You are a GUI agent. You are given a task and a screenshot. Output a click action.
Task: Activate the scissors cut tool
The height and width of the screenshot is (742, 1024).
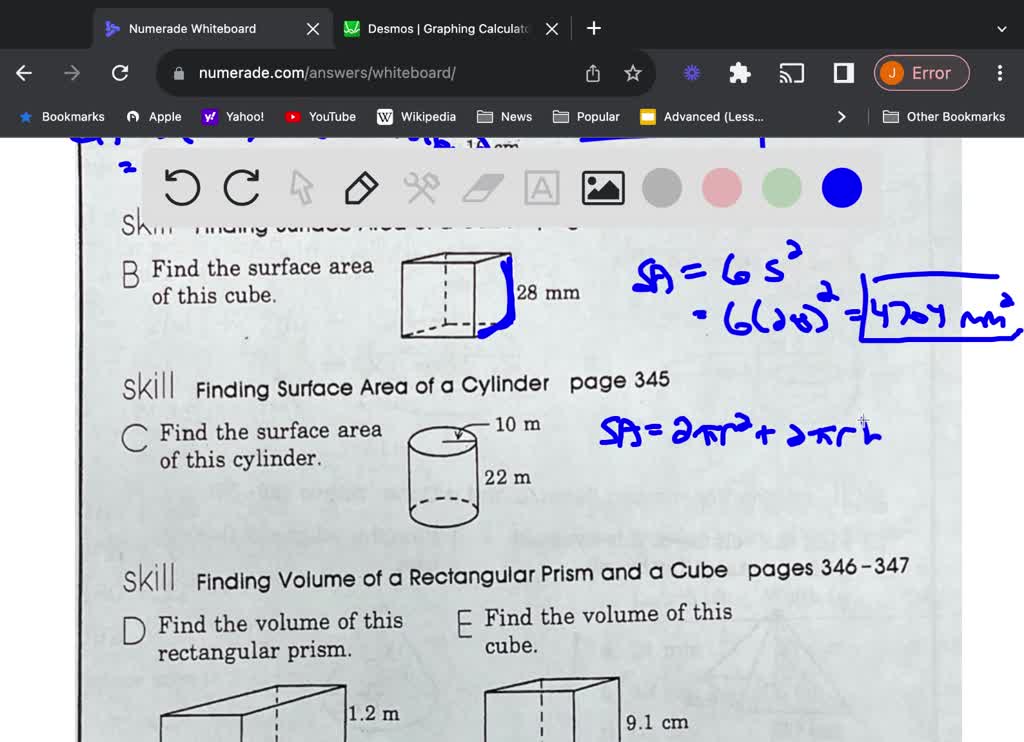click(x=421, y=187)
